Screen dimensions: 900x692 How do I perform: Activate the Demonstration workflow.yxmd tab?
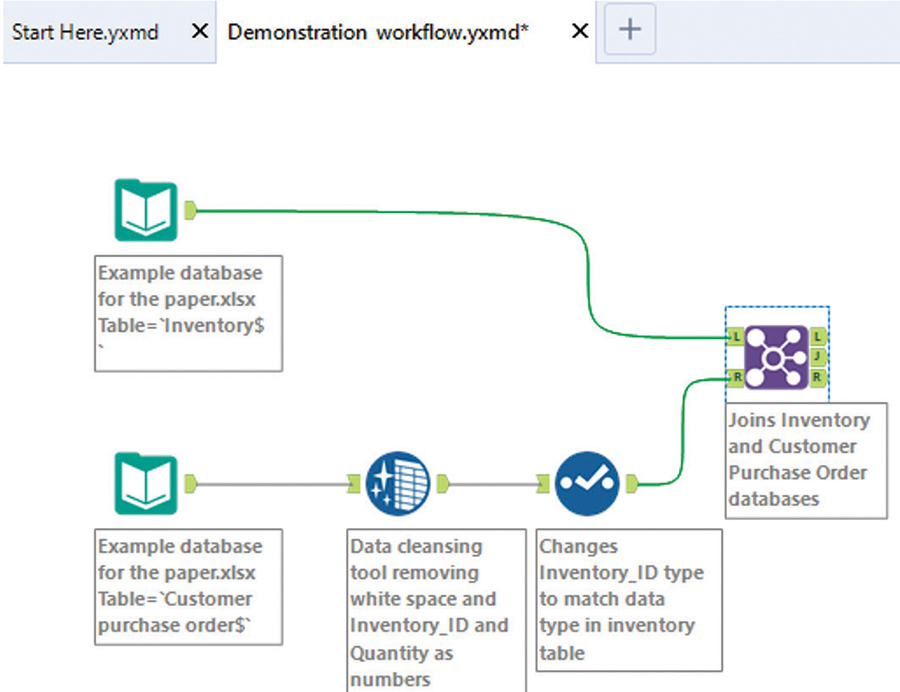pyautogui.click(x=378, y=31)
